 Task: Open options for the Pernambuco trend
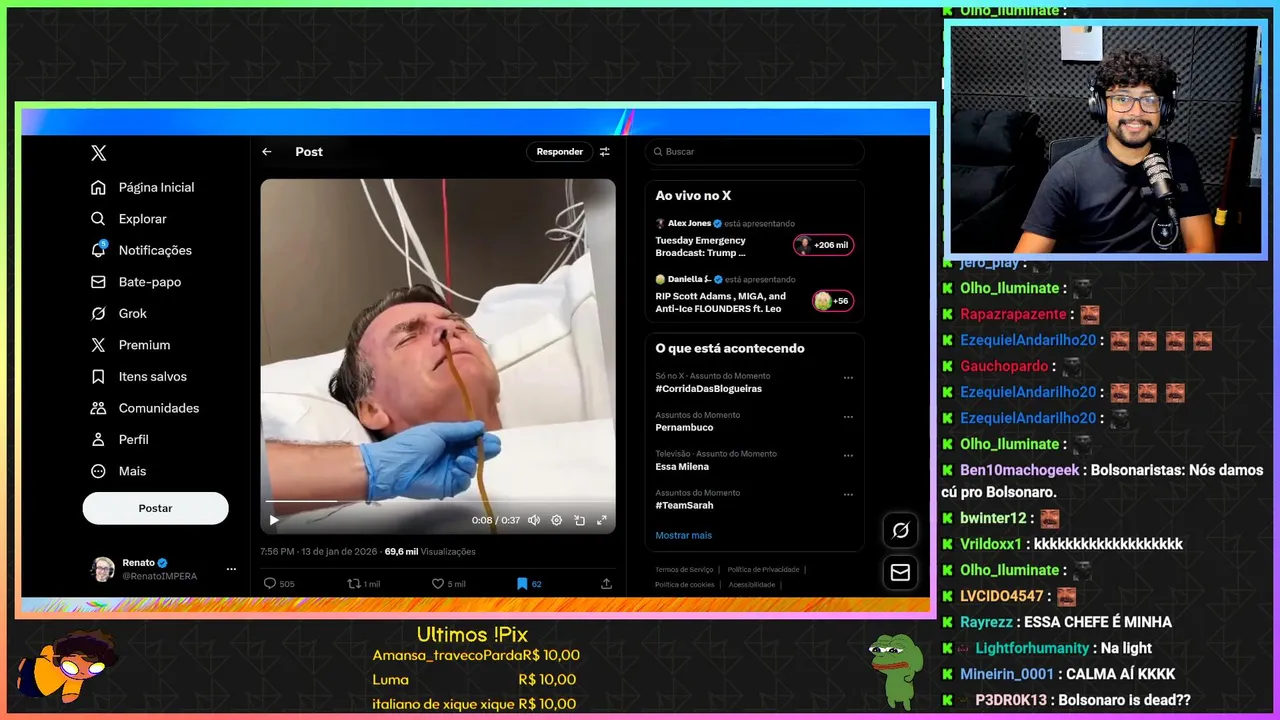pyautogui.click(x=848, y=417)
